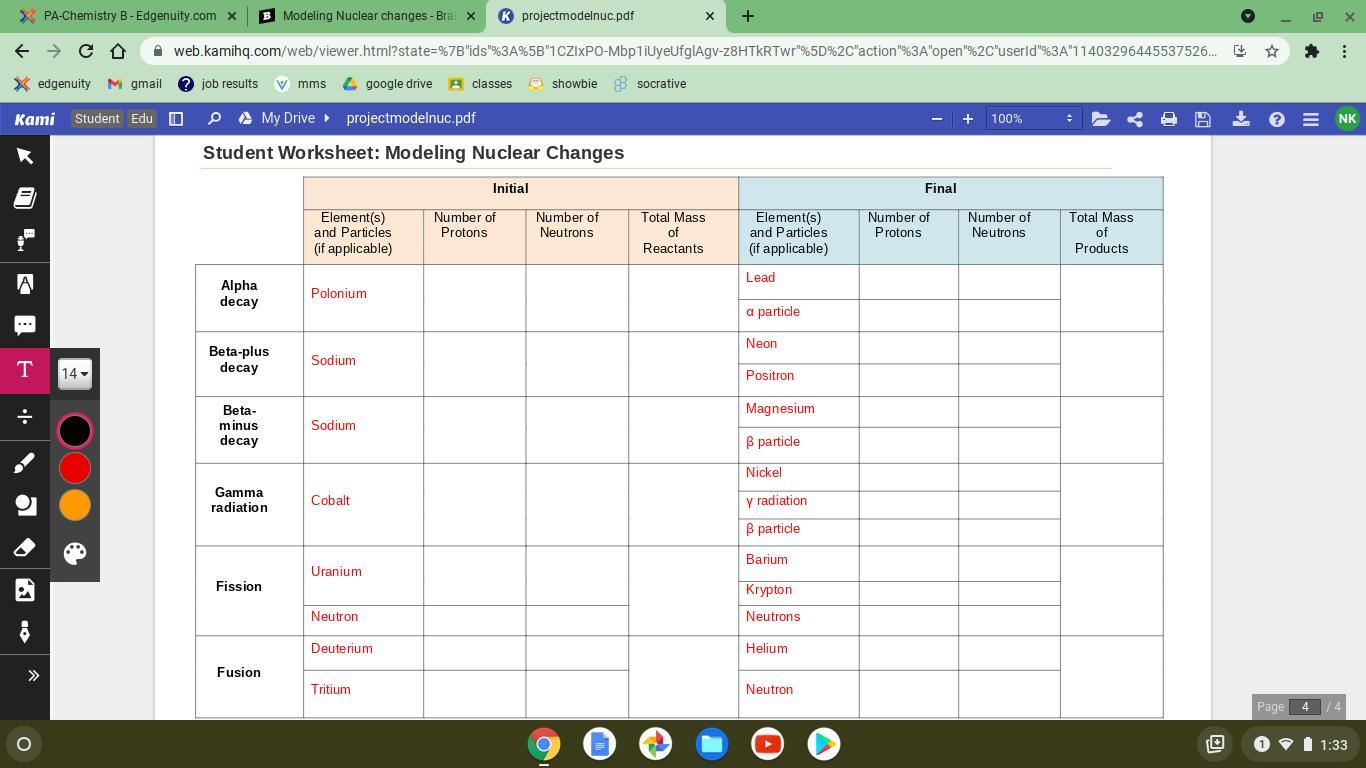Screen dimensions: 1366x768
Task: Bookmark this page with the star
Action: [x=1272, y=51]
